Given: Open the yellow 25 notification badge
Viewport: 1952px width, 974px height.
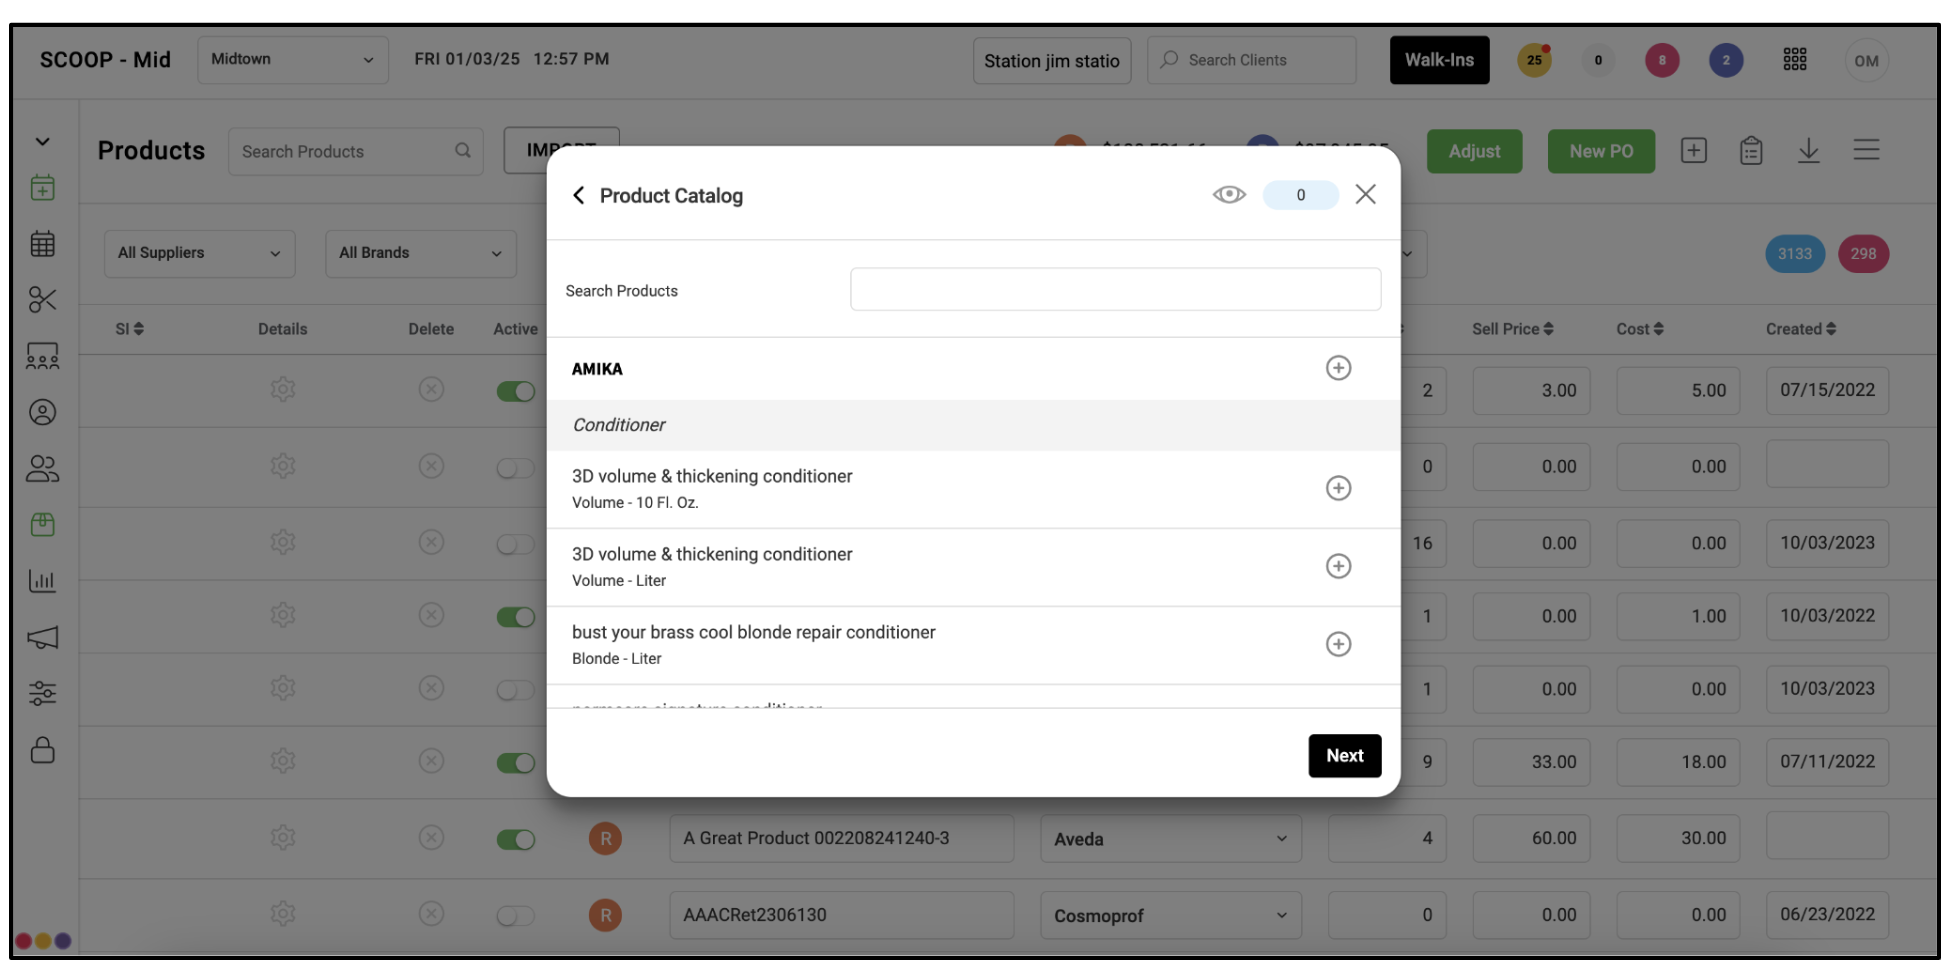Looking at the screenshot, I should point(1534,61).
